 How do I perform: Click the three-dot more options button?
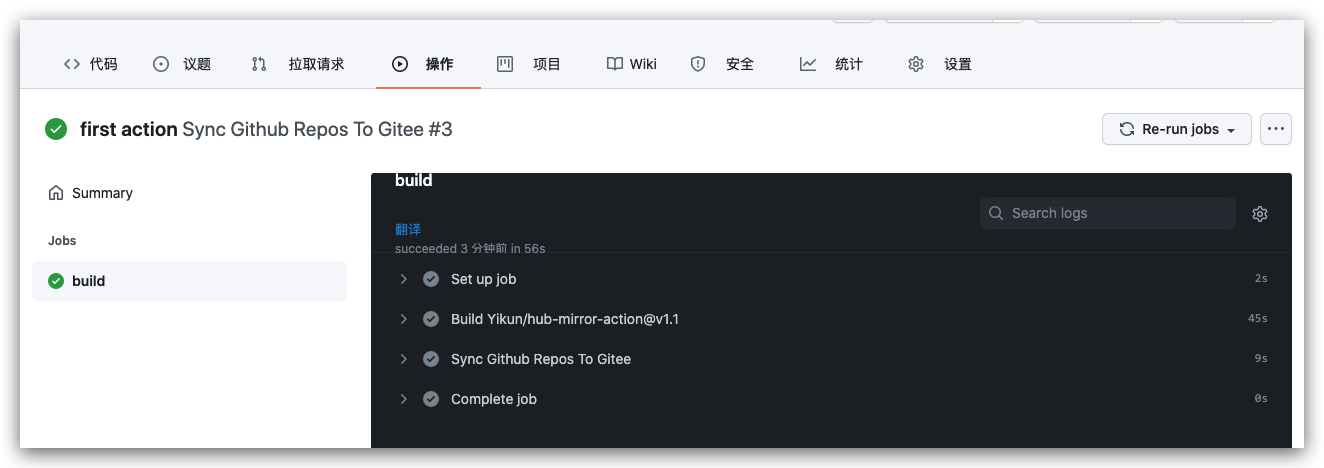click(1276, 129)
